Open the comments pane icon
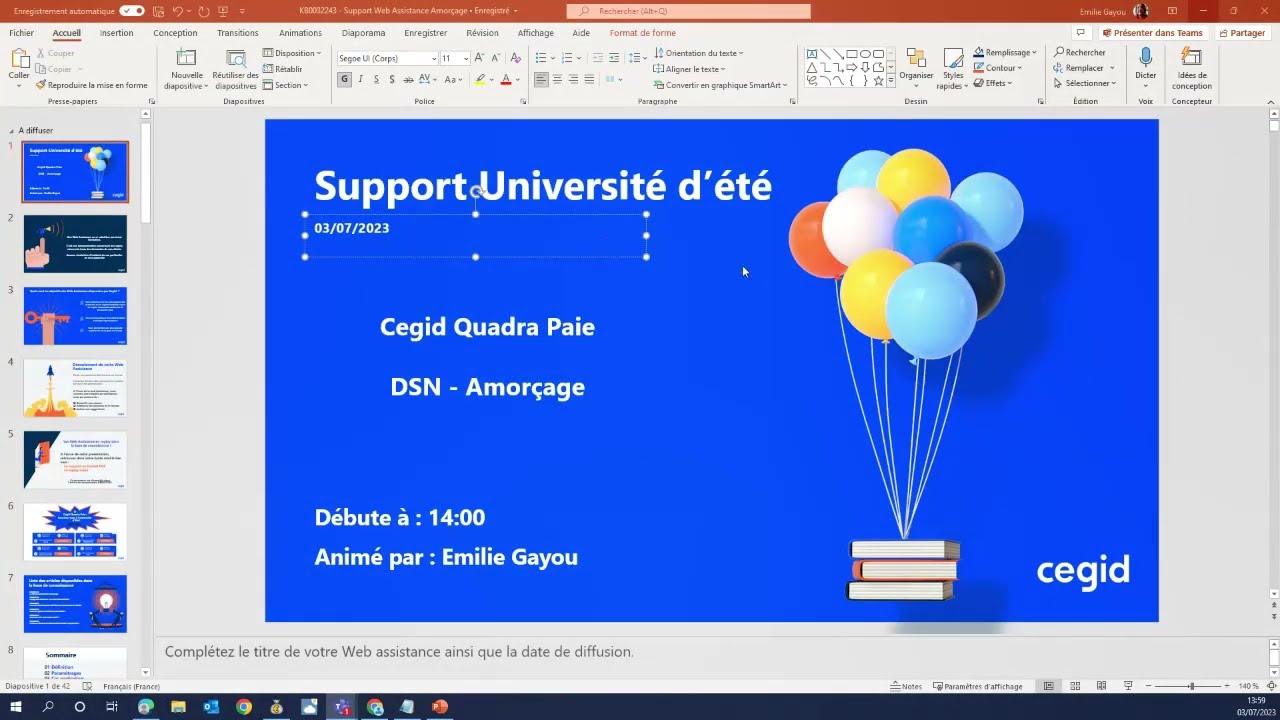The height and width of the screenshot is (720, 1280). click(1080, 33)
